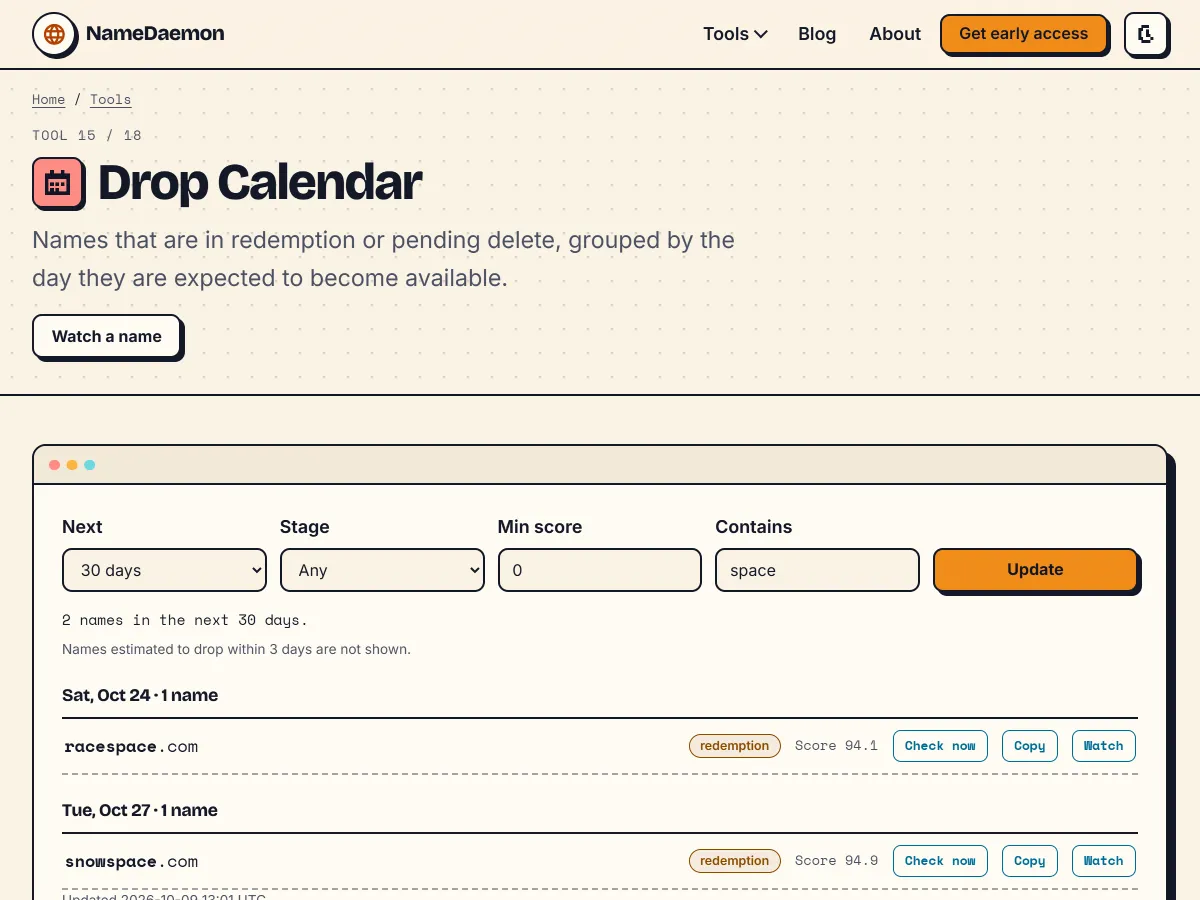Click the NameDaemon globe logo icon

pos(54,34)
